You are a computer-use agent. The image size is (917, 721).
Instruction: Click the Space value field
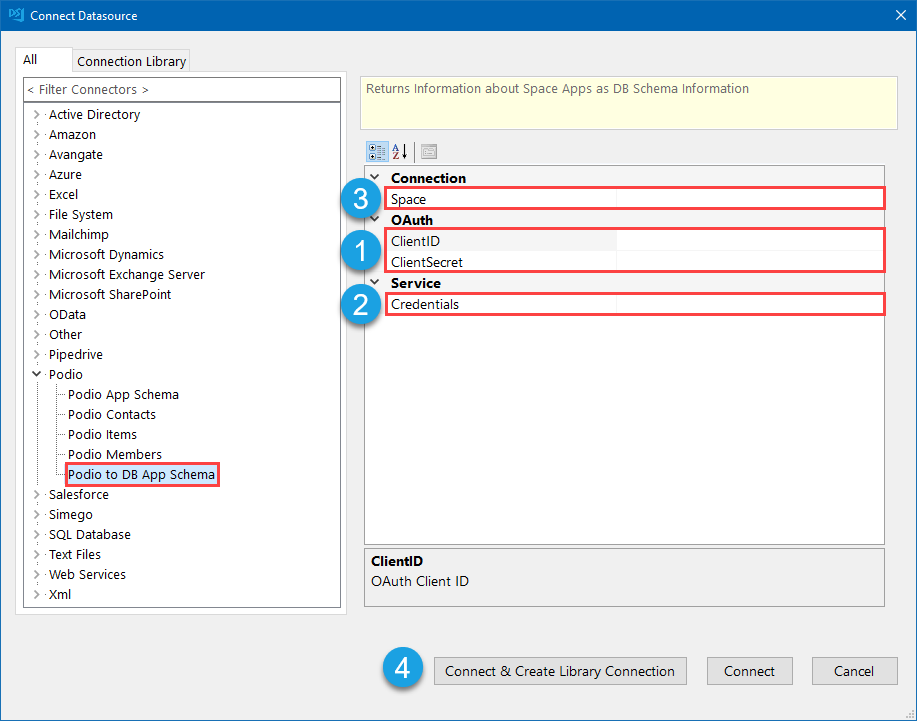(x=750, y=199)
